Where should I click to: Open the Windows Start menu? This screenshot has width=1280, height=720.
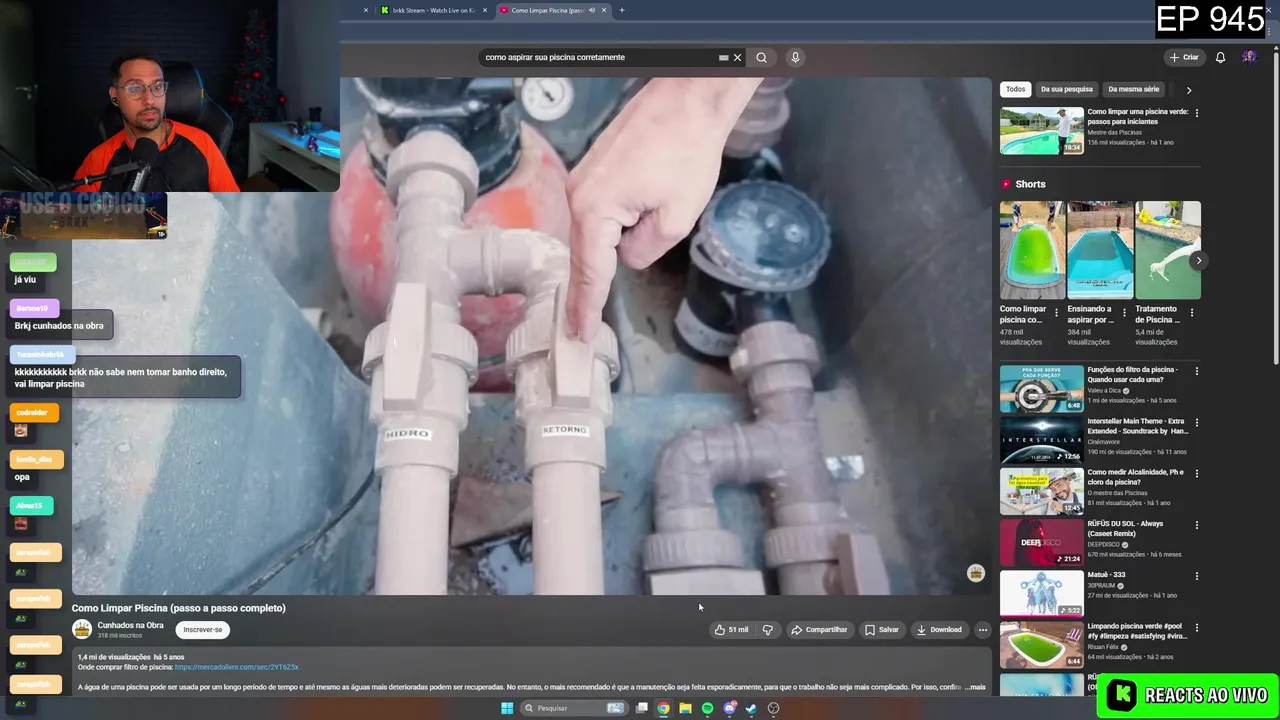[x=507, y=708]
